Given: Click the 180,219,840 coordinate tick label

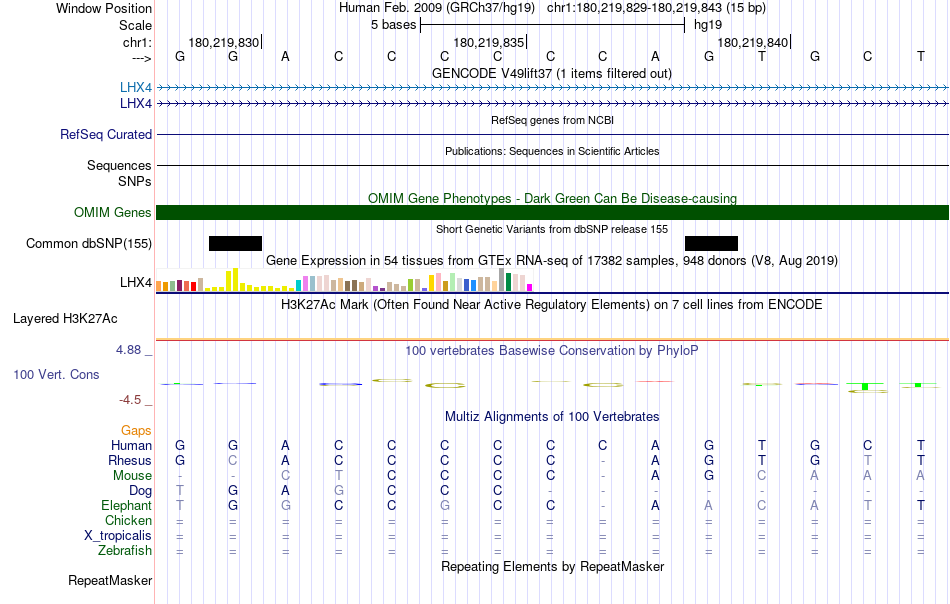Looking at the screenshot, I should (752, 42).
